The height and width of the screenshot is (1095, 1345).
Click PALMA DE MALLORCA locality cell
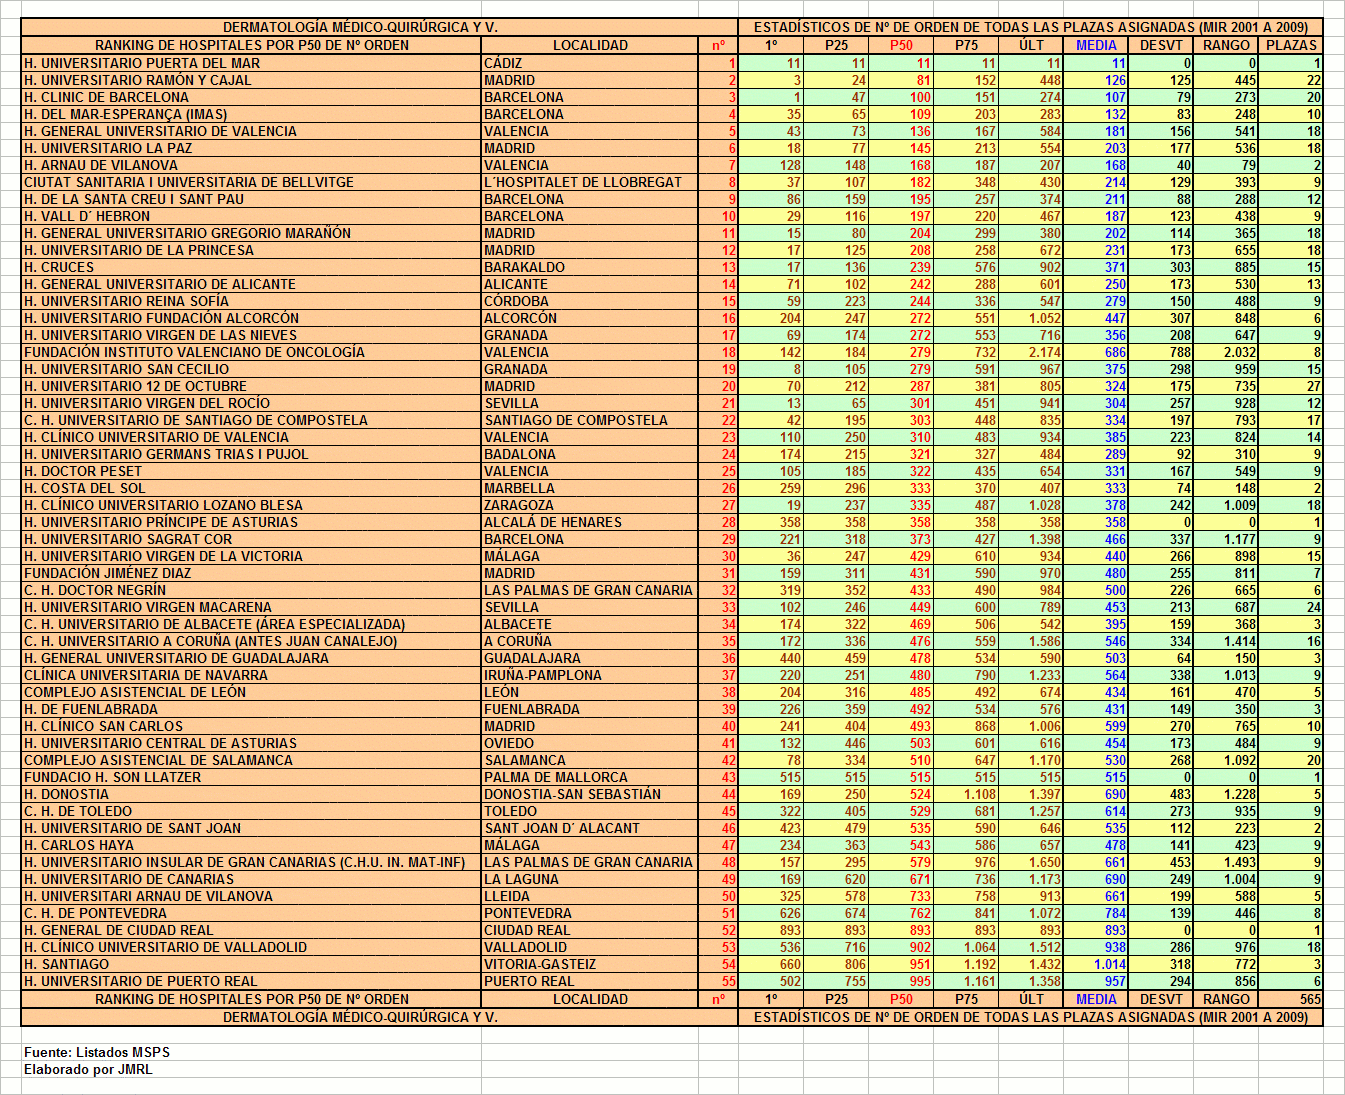pyautogui.click(x=590, y=777)
